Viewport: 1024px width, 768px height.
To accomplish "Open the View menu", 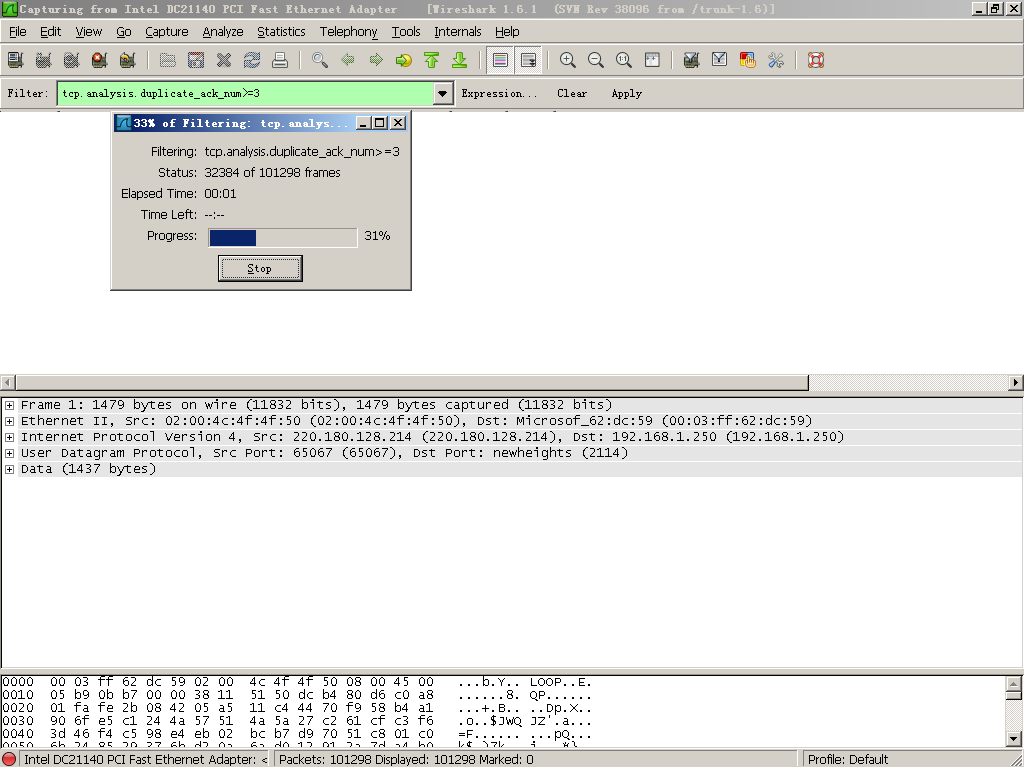I will 89,31.
